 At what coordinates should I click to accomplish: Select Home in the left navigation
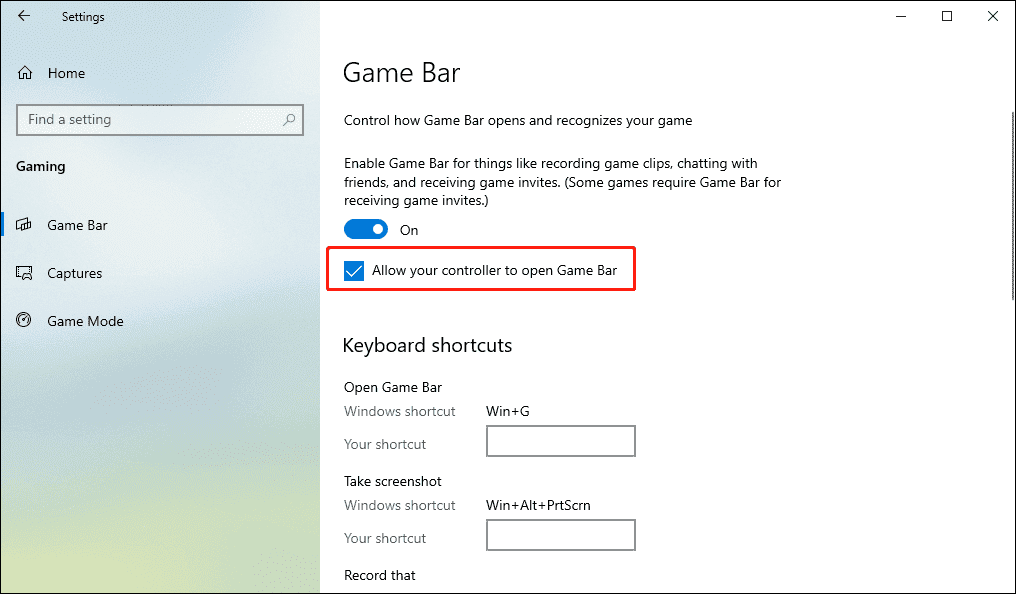[66, 72]
